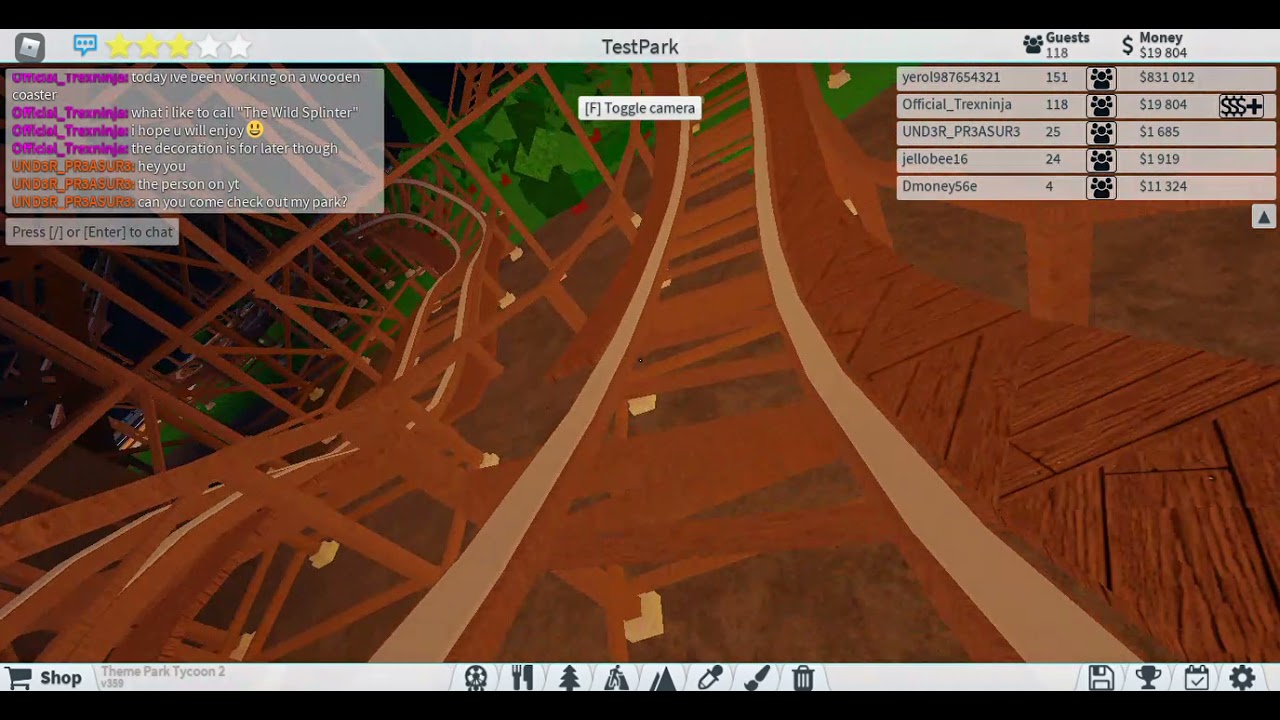Screen dimensions: 1280x720
Task: Click the Money dollar sign icon
Action: click(x=1128, y=46)
